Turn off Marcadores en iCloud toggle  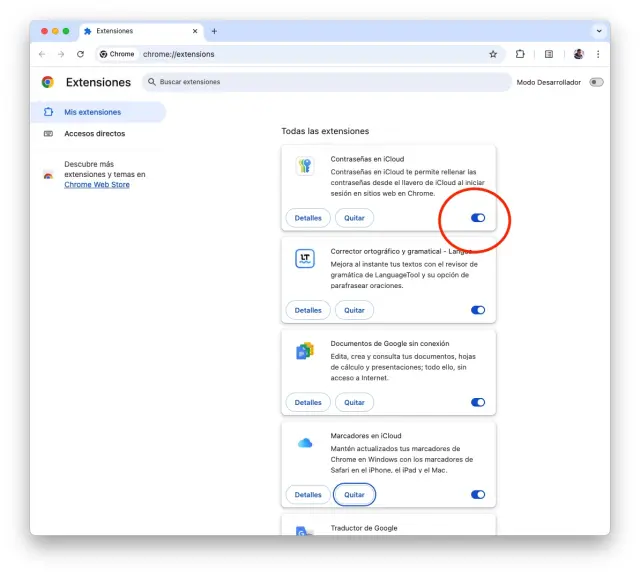(x=478, y=494)
